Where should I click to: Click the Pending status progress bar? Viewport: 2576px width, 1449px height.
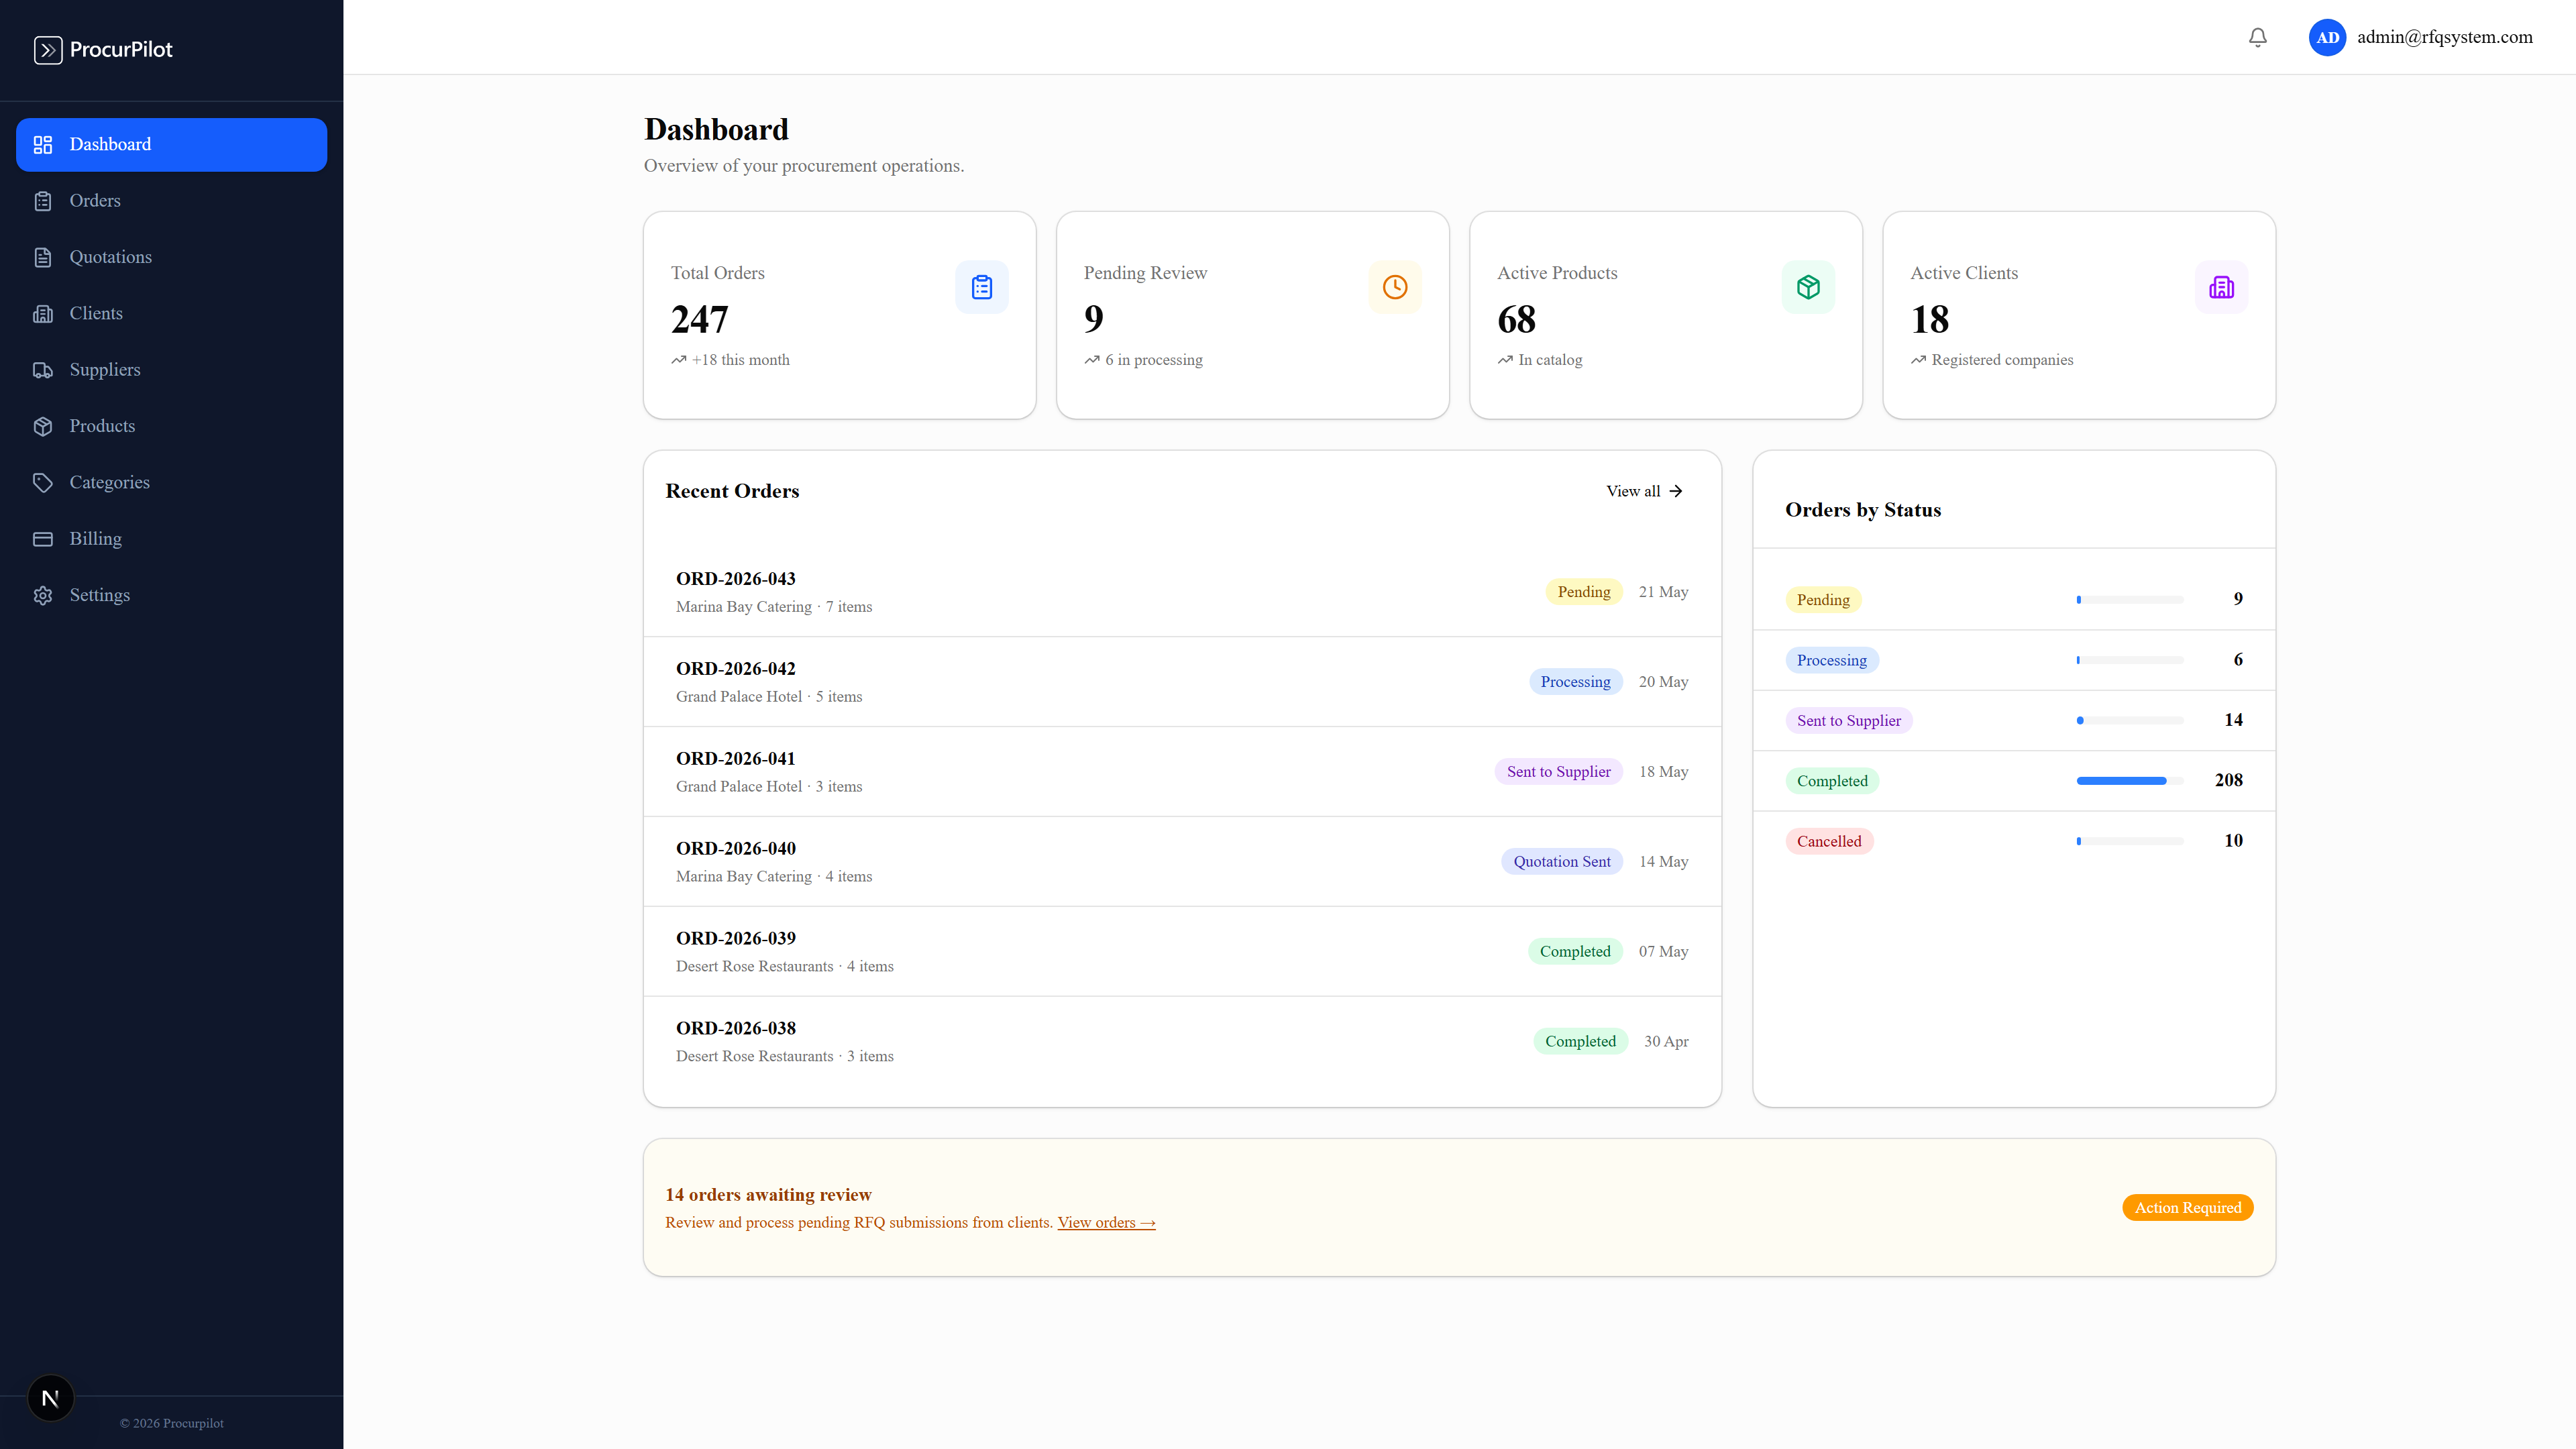pos(2130,600)
